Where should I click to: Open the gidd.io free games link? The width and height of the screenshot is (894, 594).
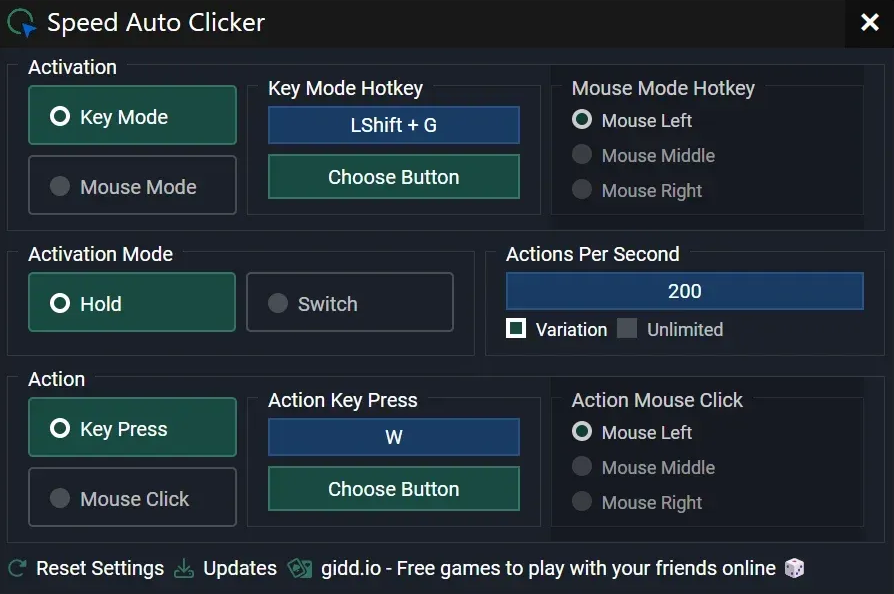[x=548, y=568]
